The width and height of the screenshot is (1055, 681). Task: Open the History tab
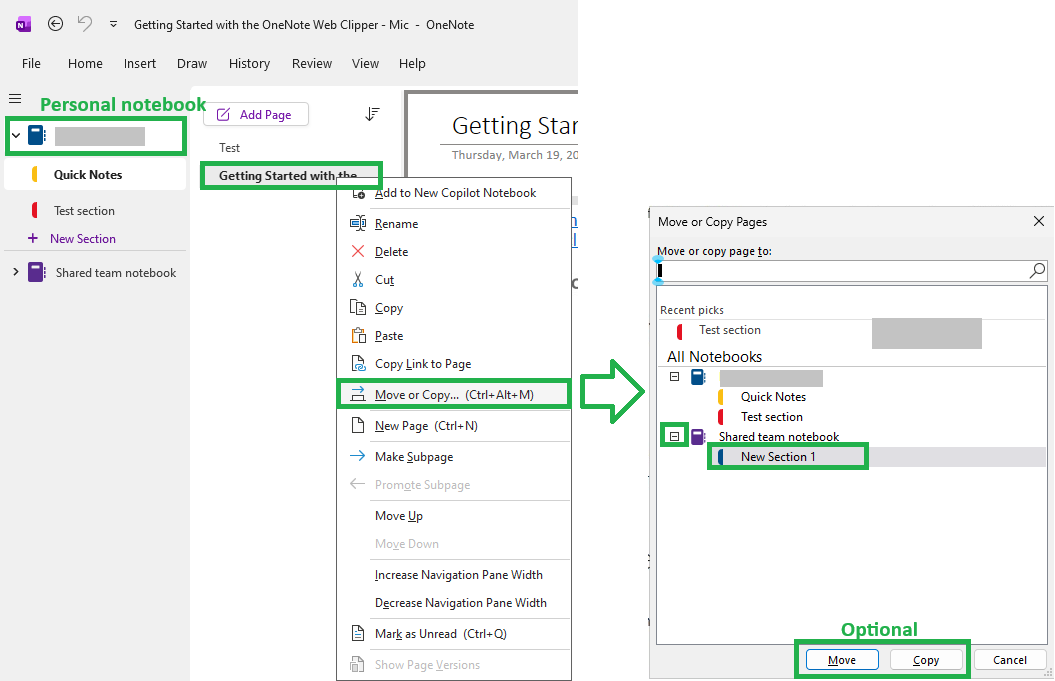click(x=249, y=63)
